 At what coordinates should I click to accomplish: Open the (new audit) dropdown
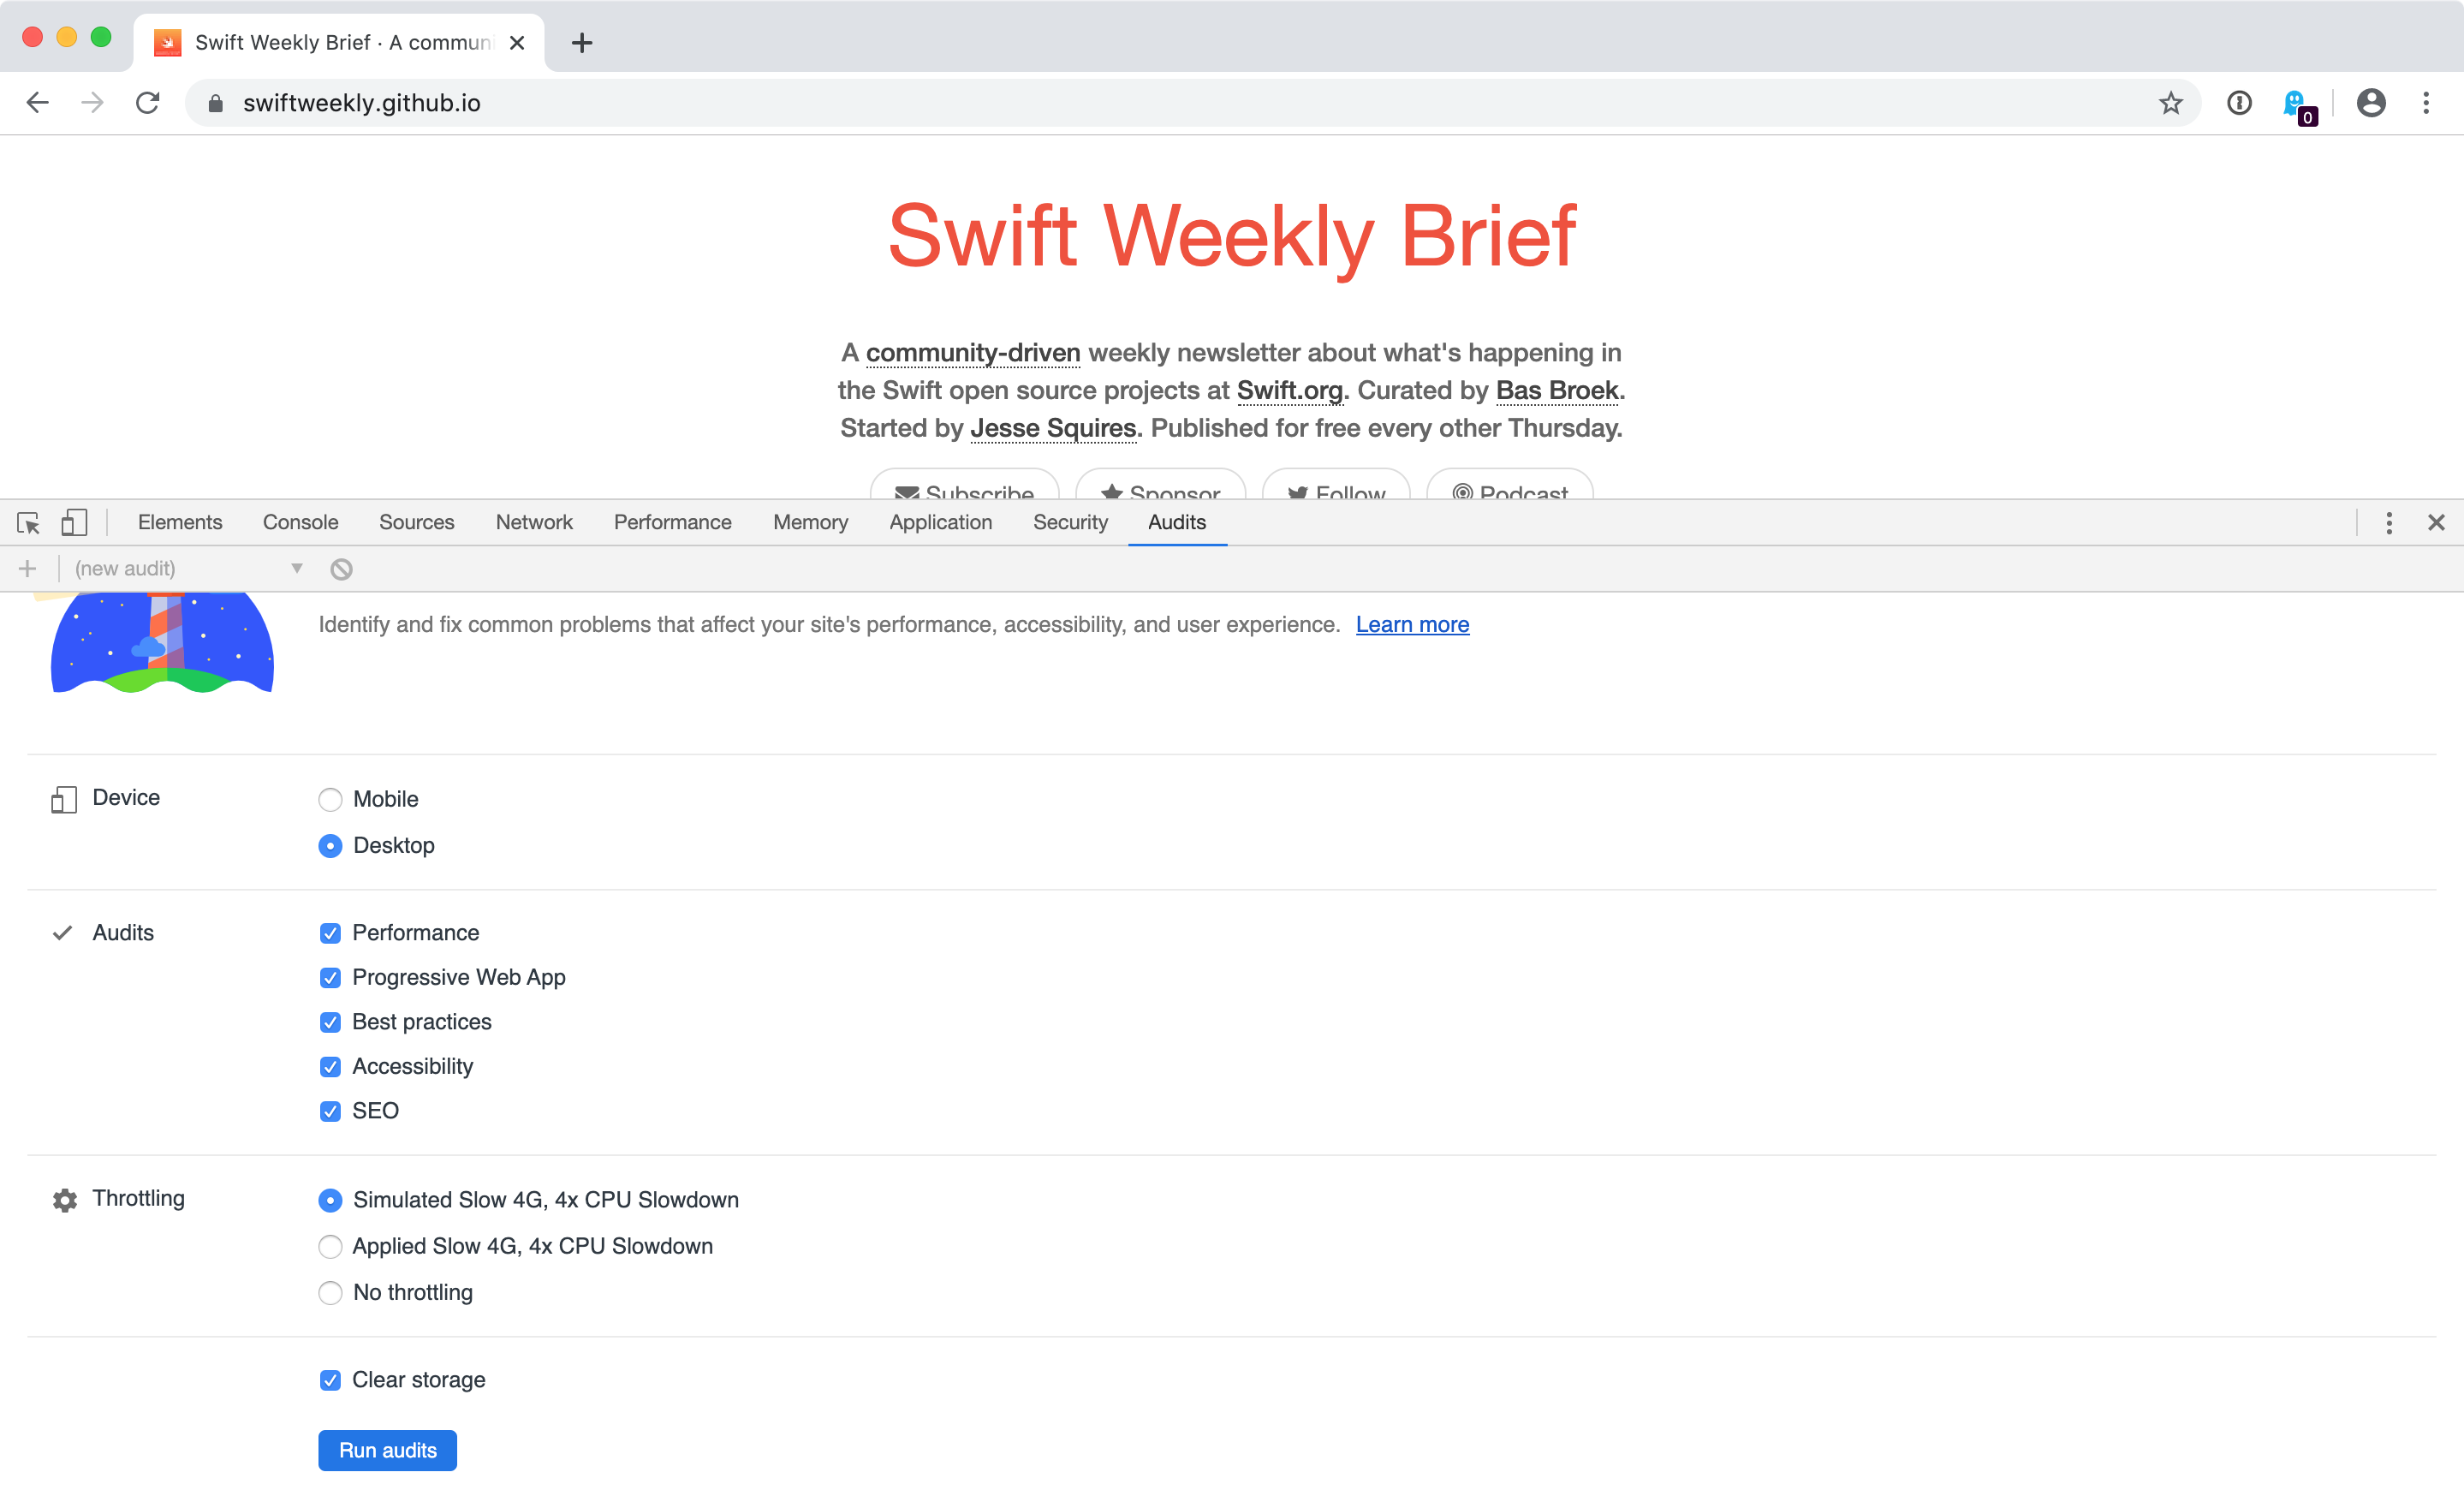point(189,569)
